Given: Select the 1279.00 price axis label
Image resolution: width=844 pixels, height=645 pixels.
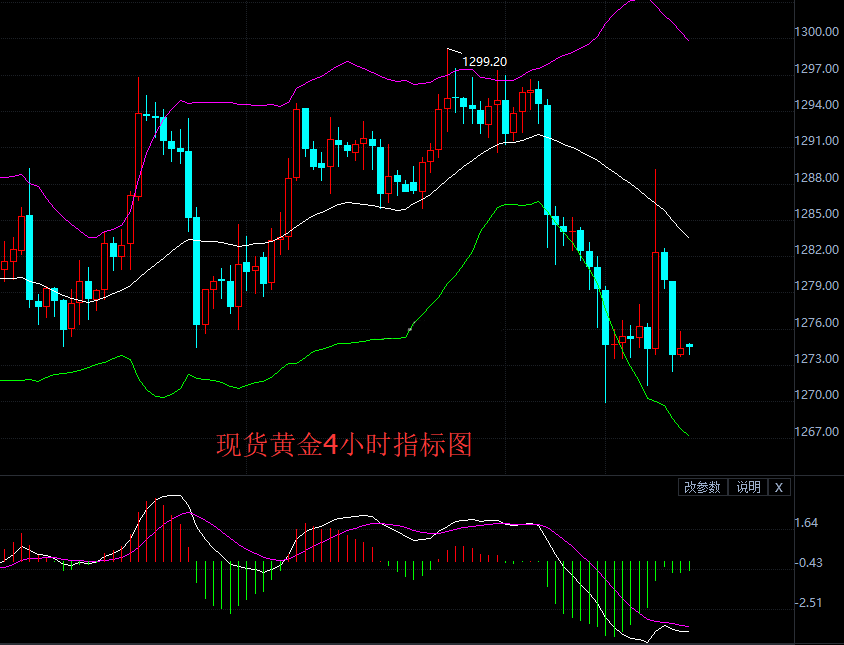Looking at the screenshot, I should [817, 286].
